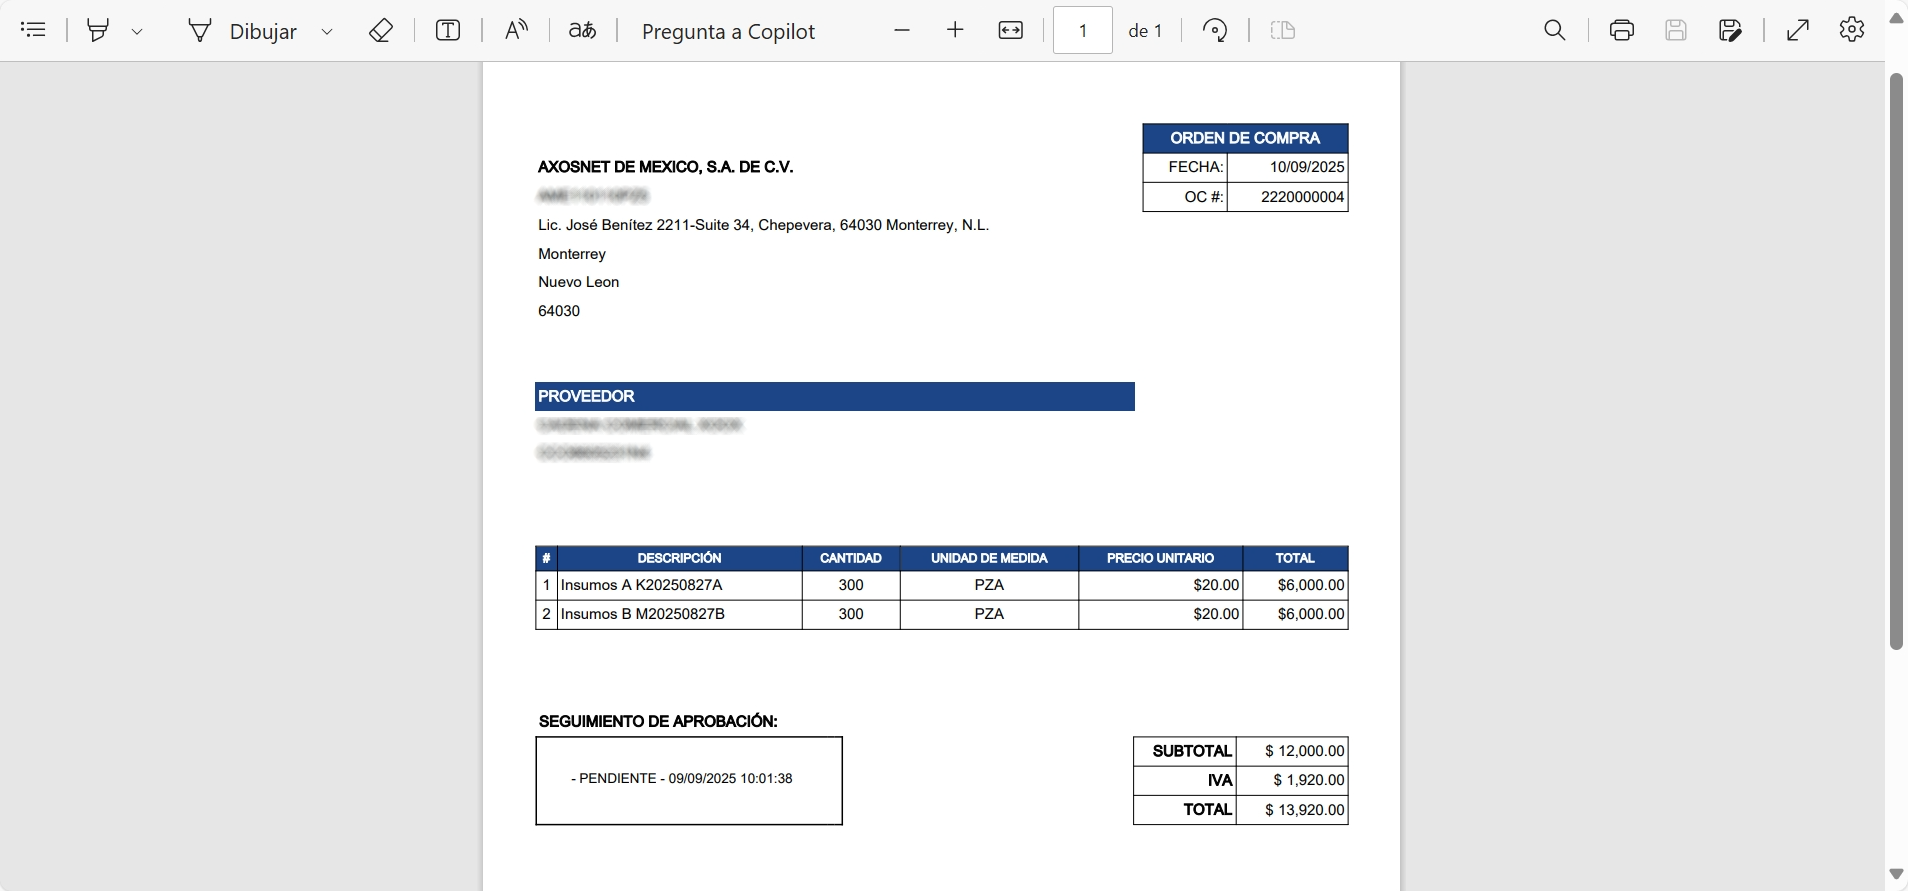The image size is (1908, 891).
Task: Toggle fit to width view
Action: (1011, 30)
